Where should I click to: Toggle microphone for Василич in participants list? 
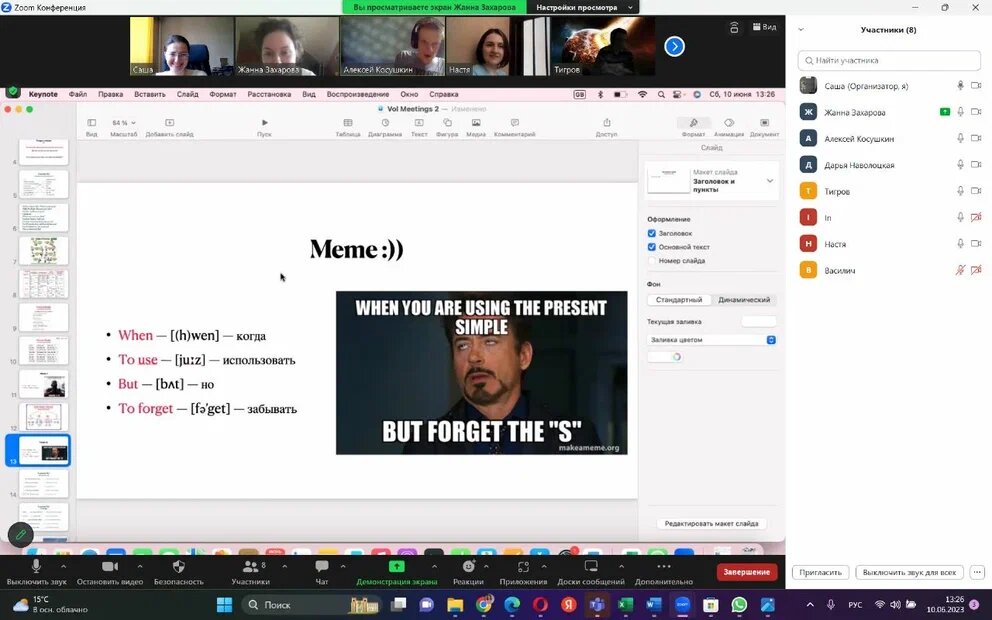tap(960, 270)
